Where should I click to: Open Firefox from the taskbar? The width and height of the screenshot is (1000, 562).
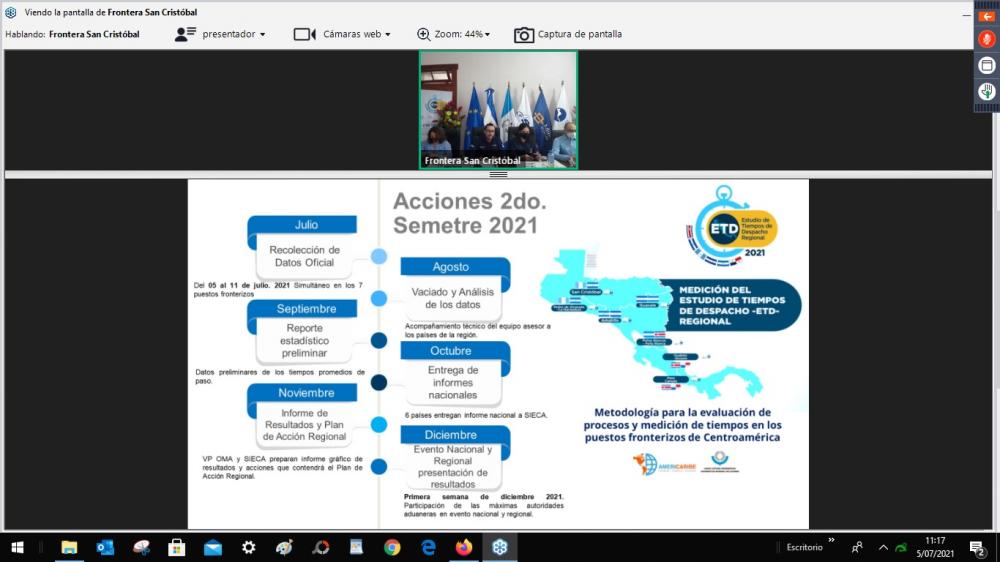coord(463,547)
